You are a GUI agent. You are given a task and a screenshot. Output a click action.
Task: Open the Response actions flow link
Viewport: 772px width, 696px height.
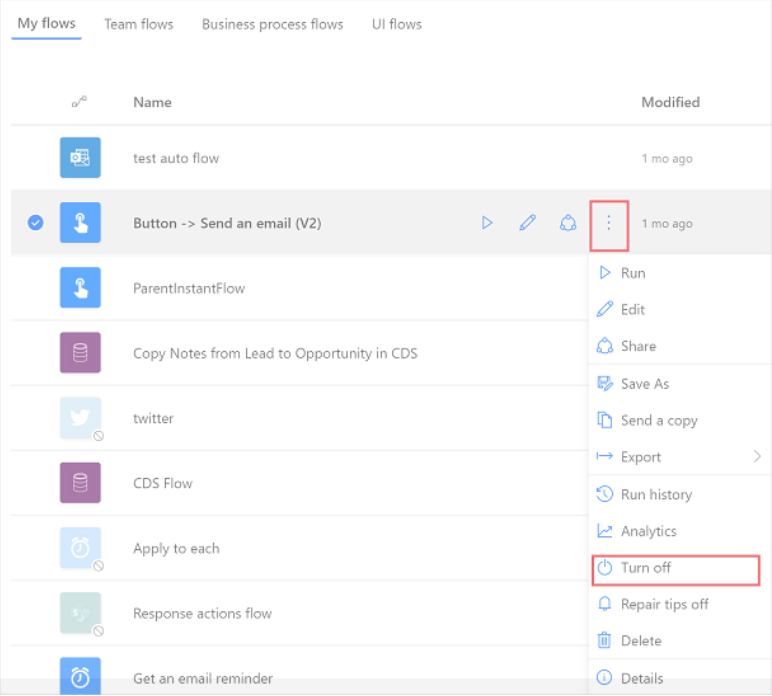pyautogui.click(x=202, y=613)
